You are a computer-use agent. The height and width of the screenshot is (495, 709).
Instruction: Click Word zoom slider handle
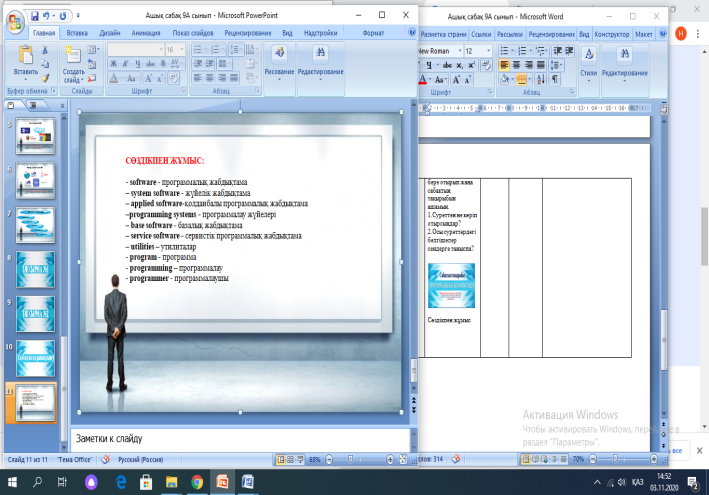click(x=615, y=459)
